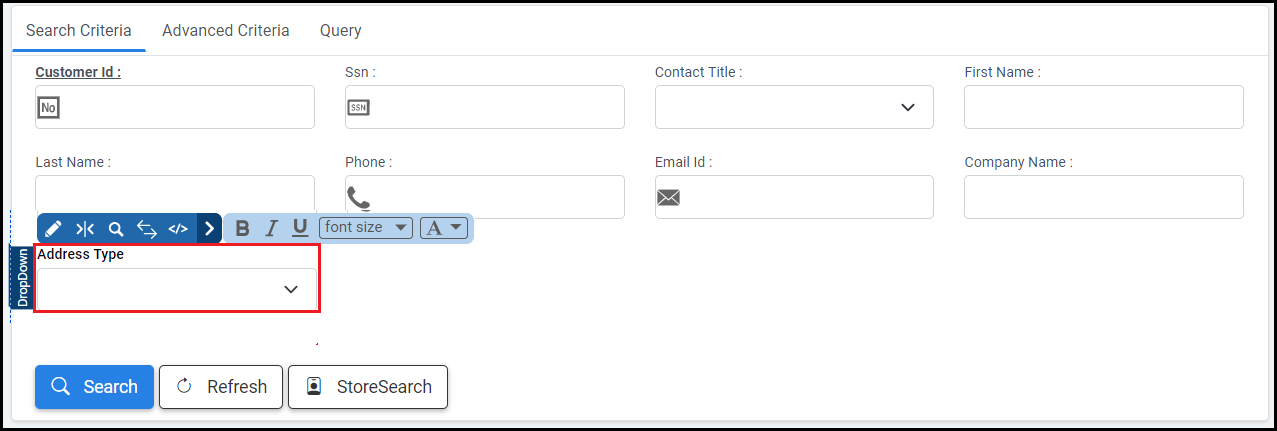Open the Query tab

[x=340, y=30]
